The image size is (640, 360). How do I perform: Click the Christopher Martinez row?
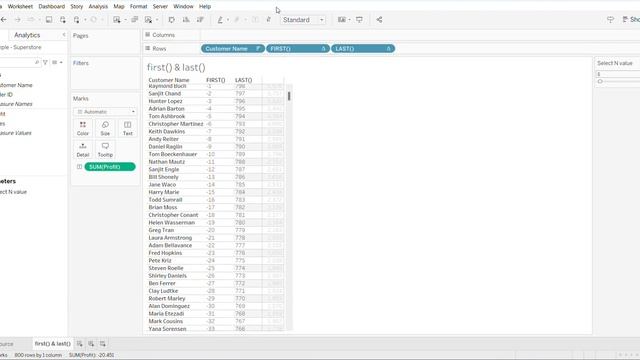(216, 124)
